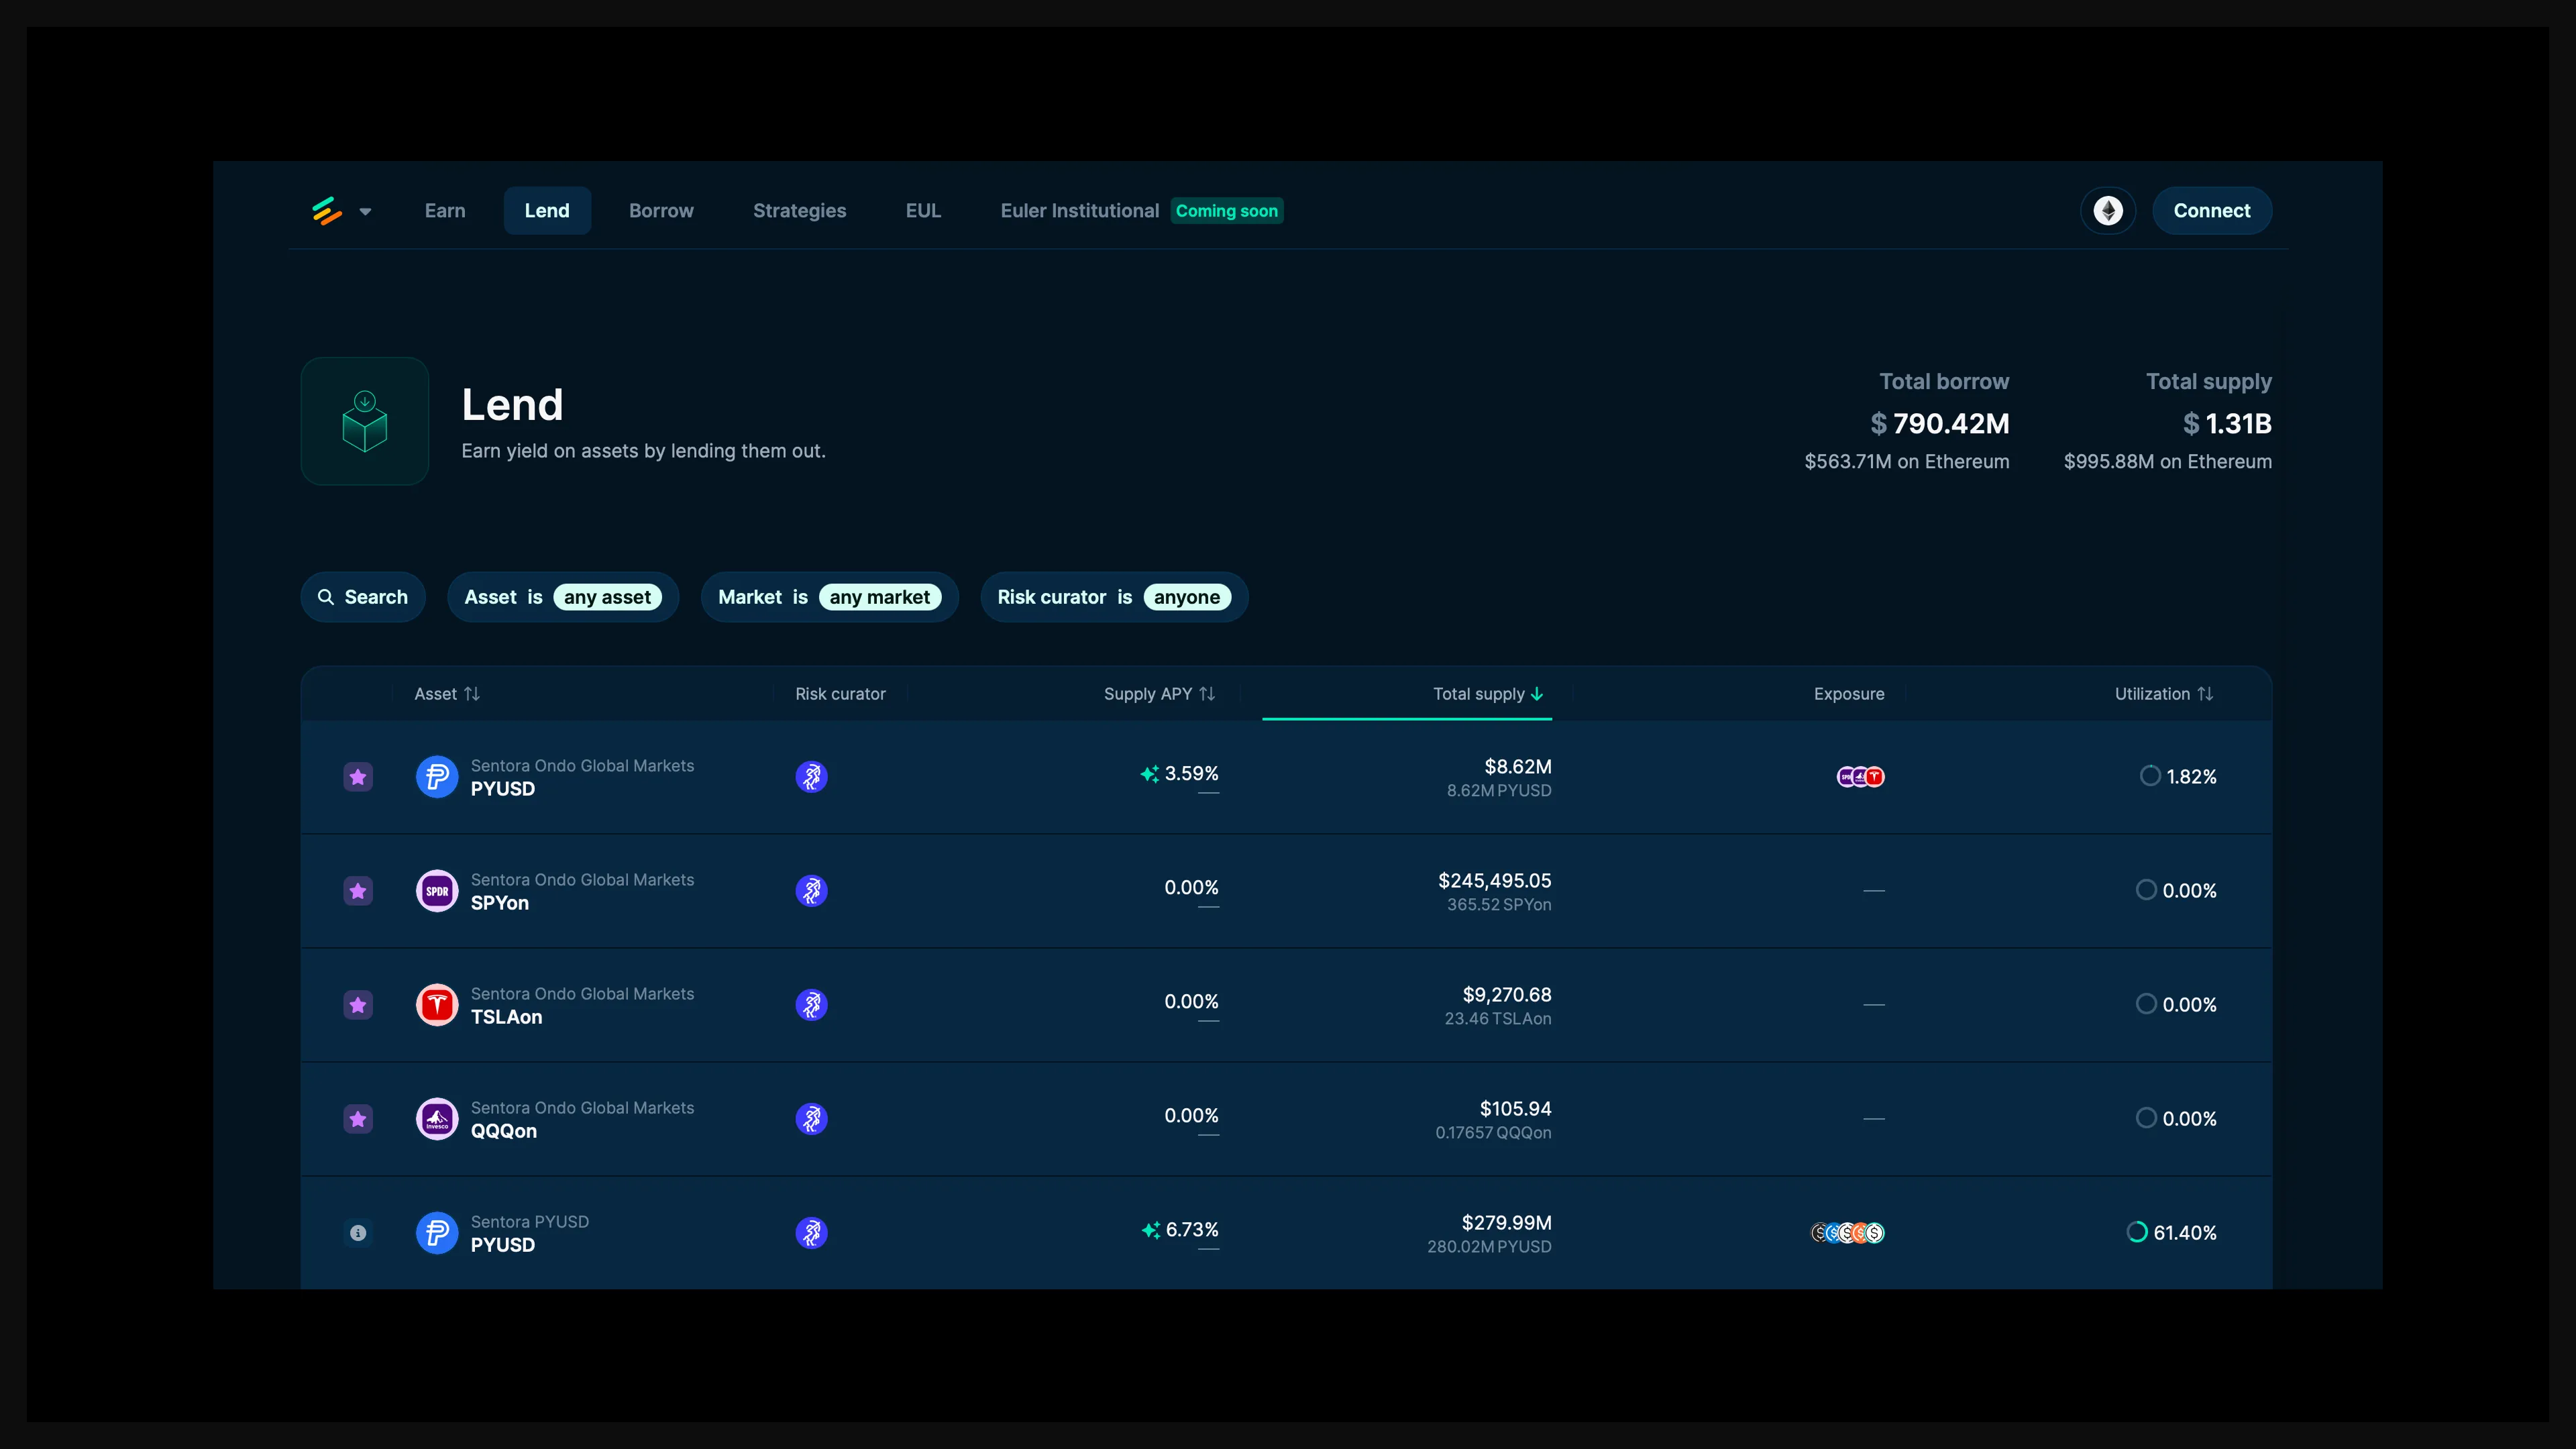
Task: View exposure token icons for Sentora PYUSD row
Action: (1848, 1233)
